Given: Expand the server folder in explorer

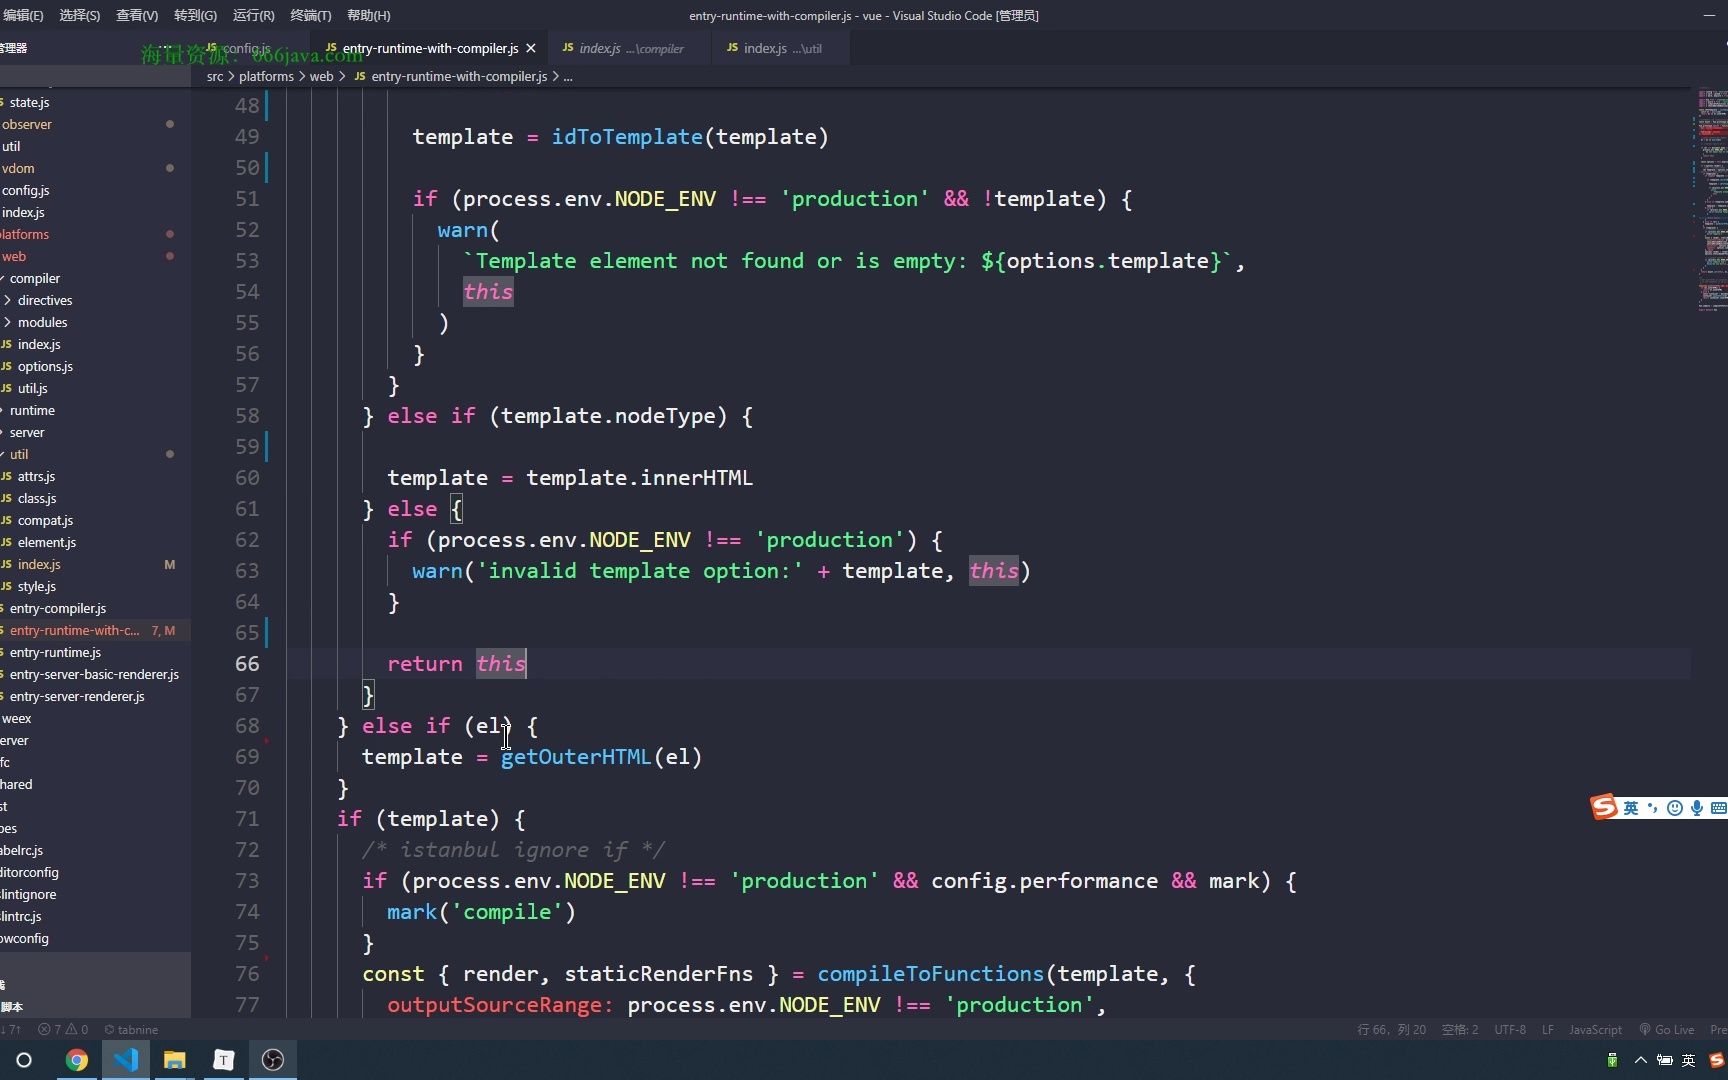Looking at the screenshot, I should (27, 432).
